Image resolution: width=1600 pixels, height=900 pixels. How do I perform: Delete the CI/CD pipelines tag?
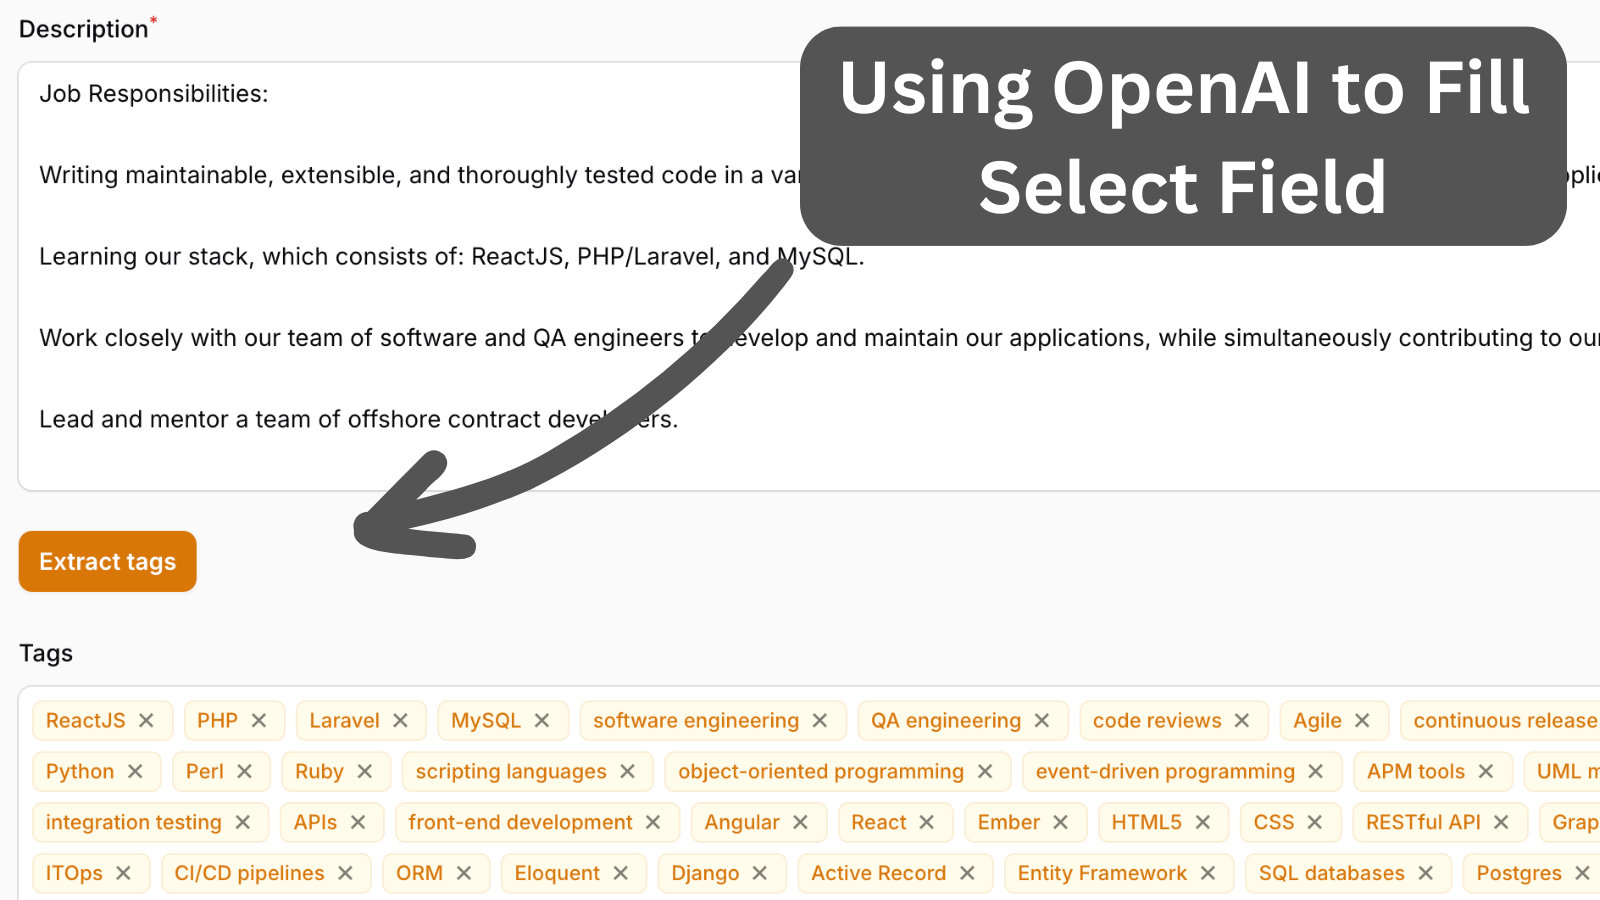click(345, 873)
